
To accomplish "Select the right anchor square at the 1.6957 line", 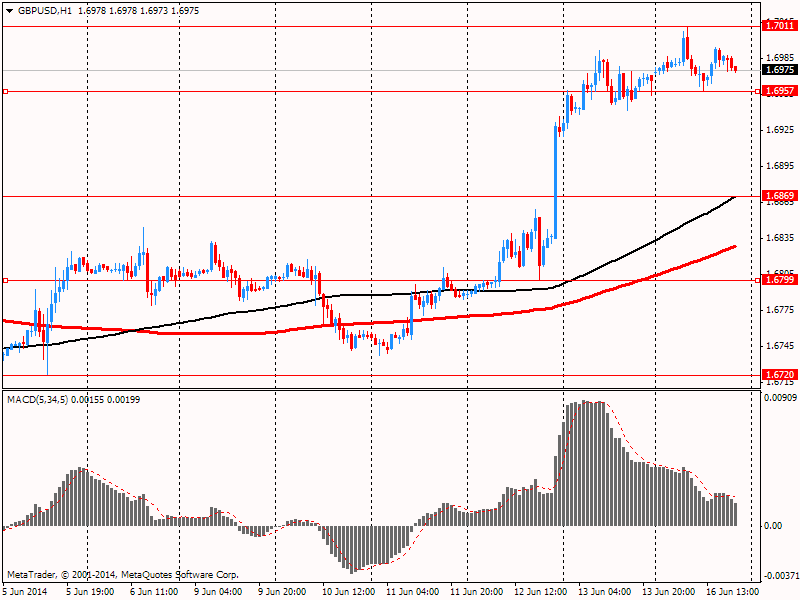I will click(x=756, y=91).
